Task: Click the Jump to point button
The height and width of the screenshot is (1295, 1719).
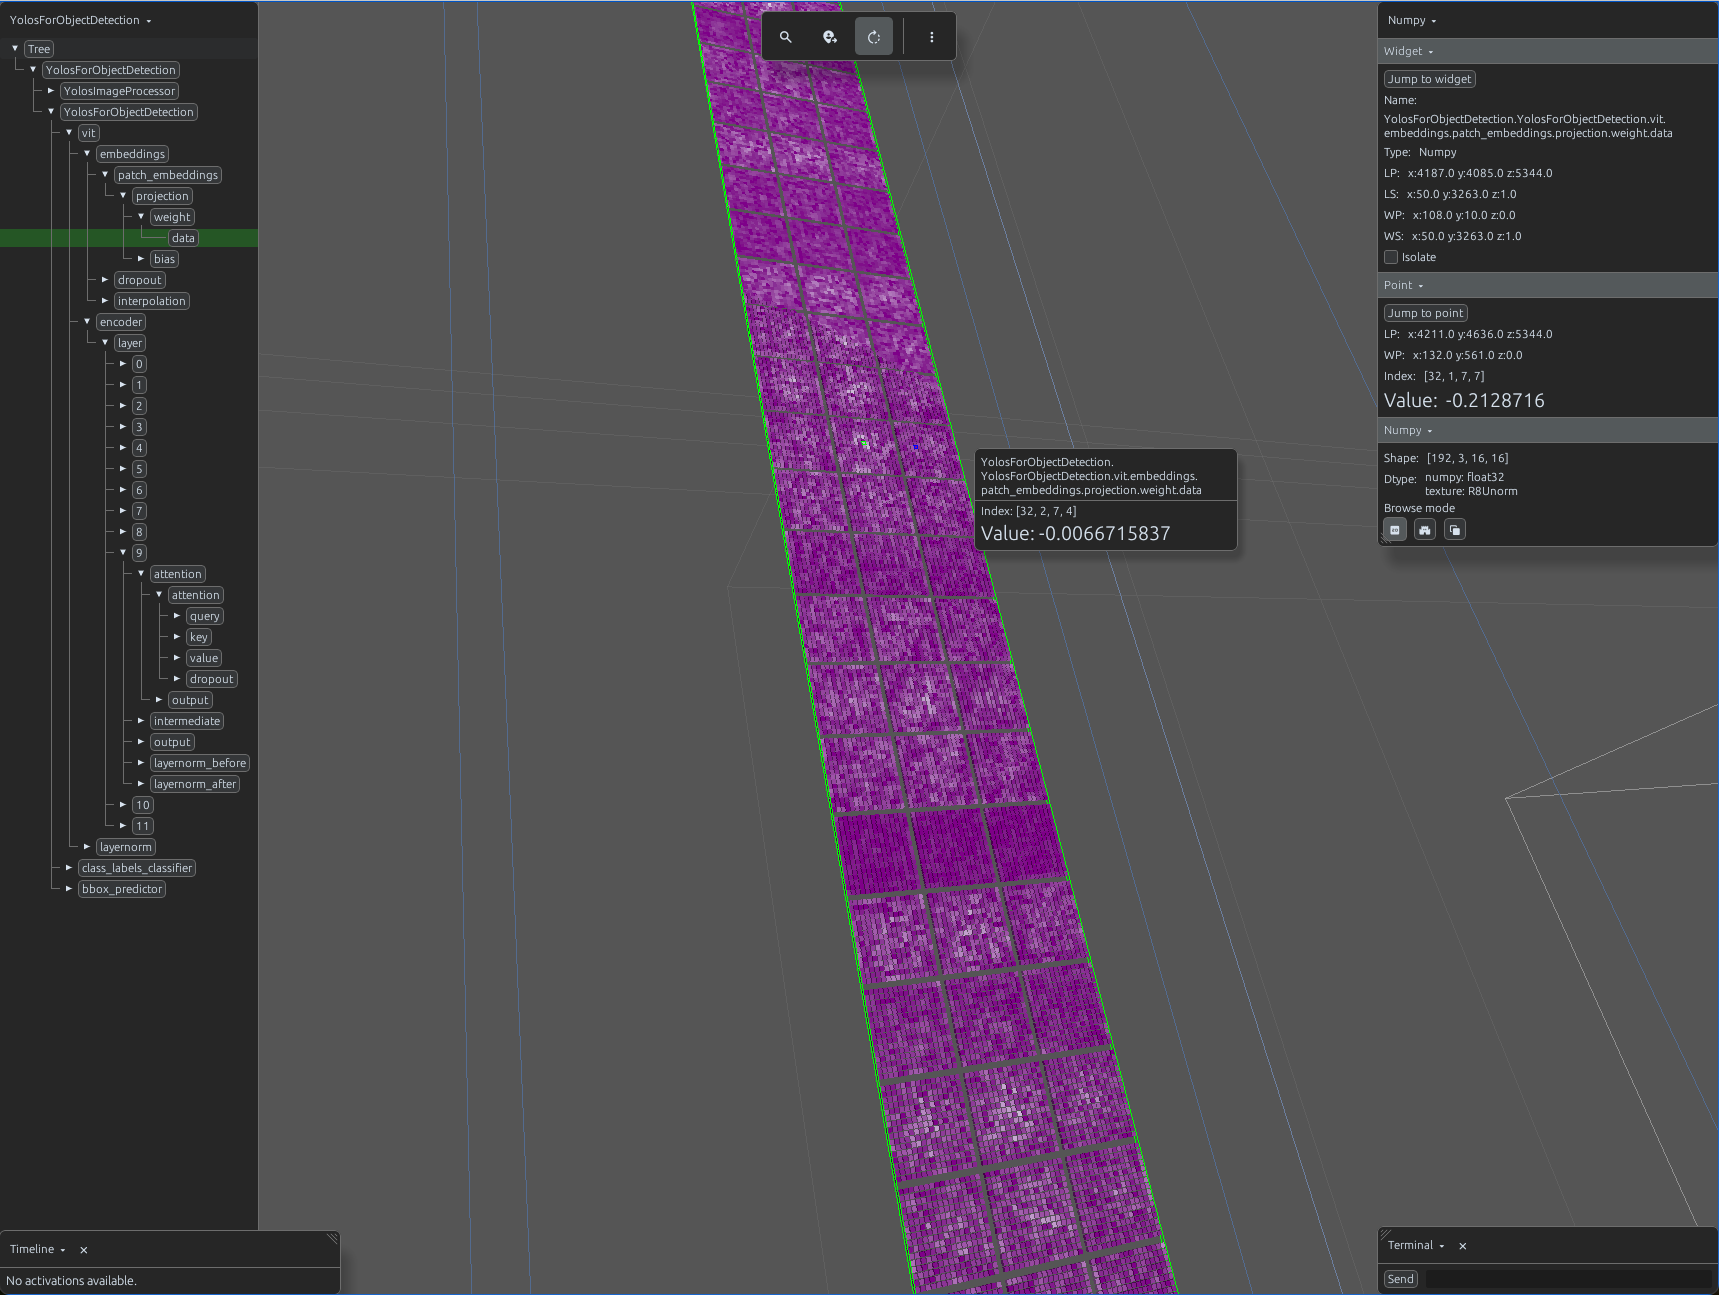Action: (1426, 313)
